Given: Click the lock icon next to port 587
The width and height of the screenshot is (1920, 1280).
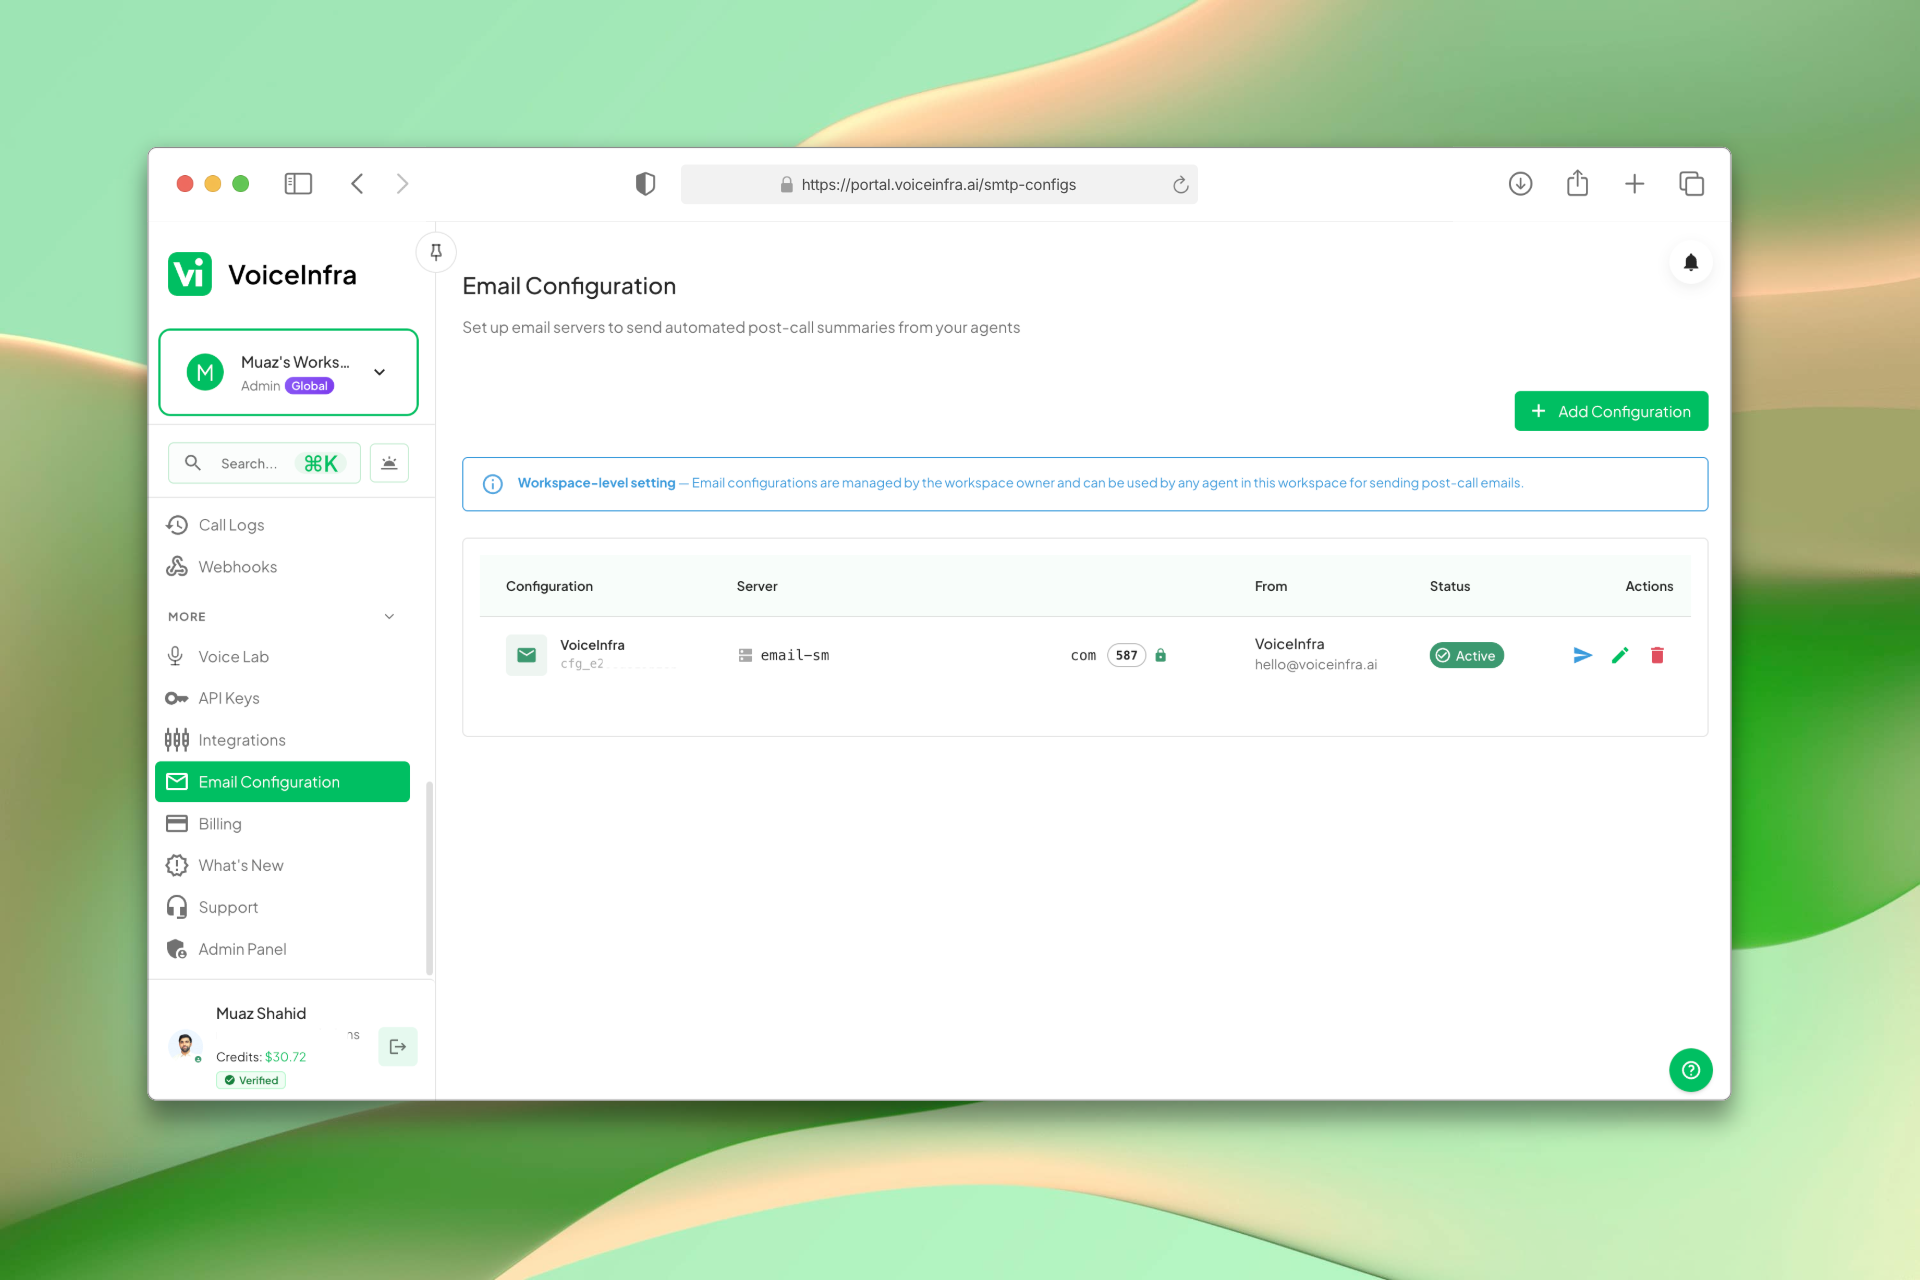Looking at the screenshot, I should tap(1160, 655).
